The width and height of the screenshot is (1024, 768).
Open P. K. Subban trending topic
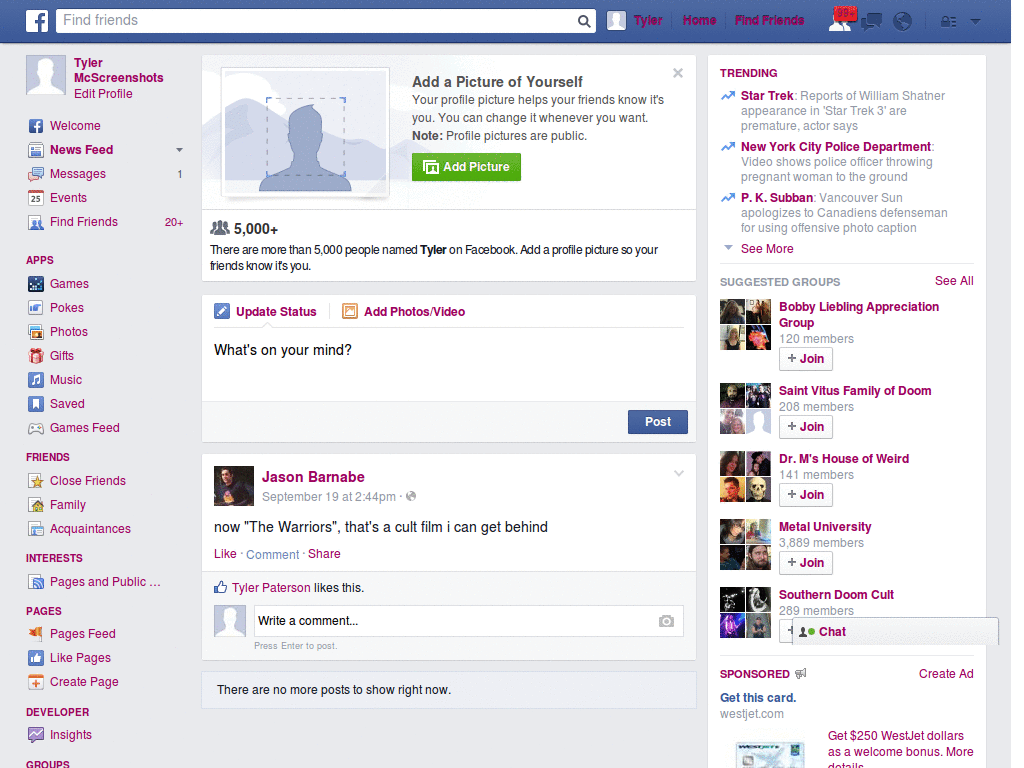click(776, 198)
